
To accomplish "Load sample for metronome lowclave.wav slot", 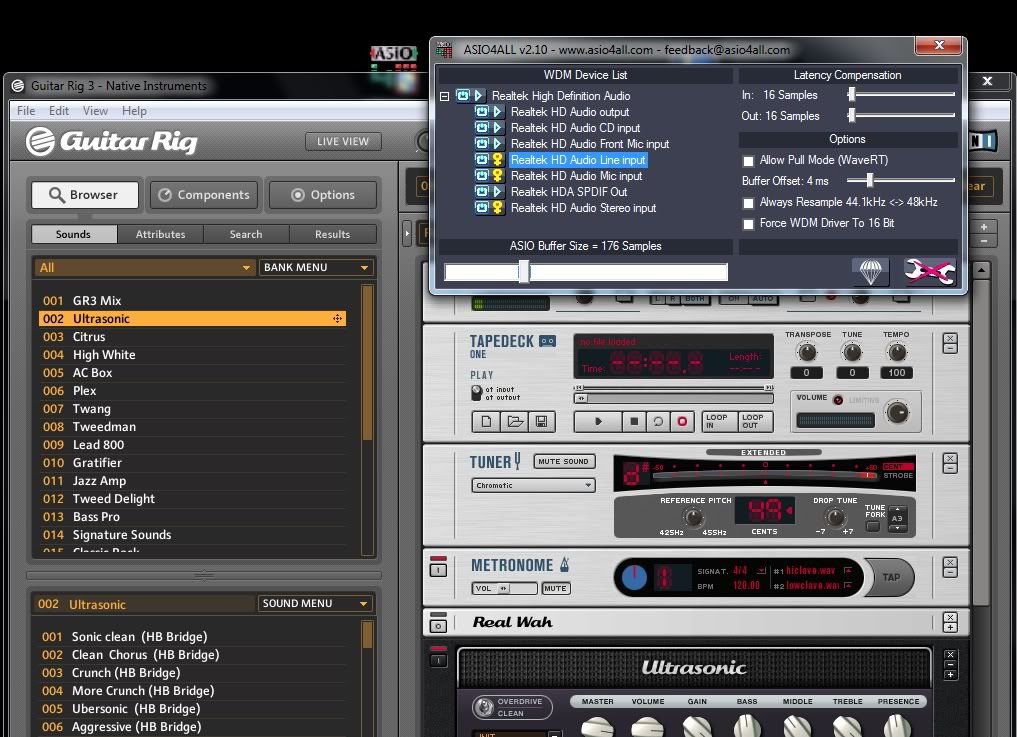I will pyautogui.click(x=847, y=585).
